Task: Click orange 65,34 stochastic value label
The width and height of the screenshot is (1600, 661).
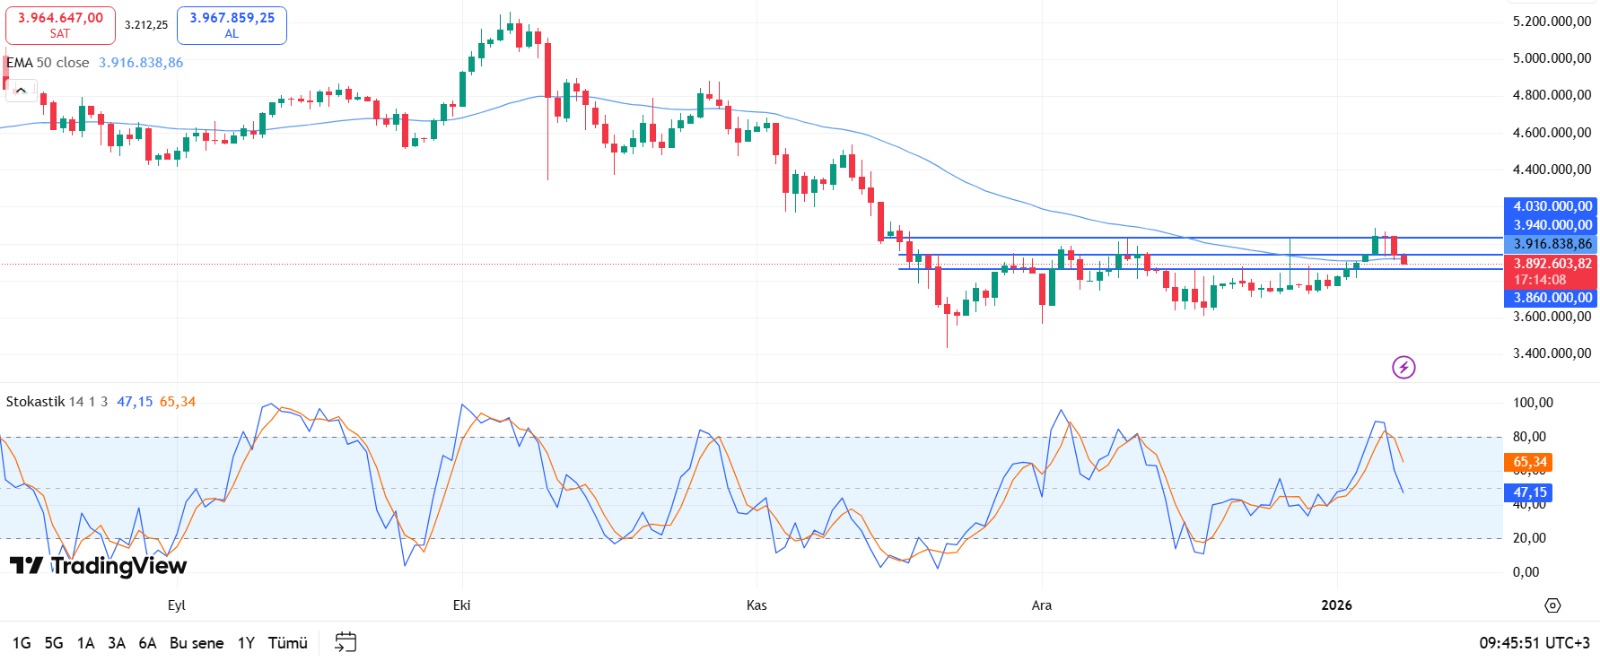Action: coord(1529,462)
